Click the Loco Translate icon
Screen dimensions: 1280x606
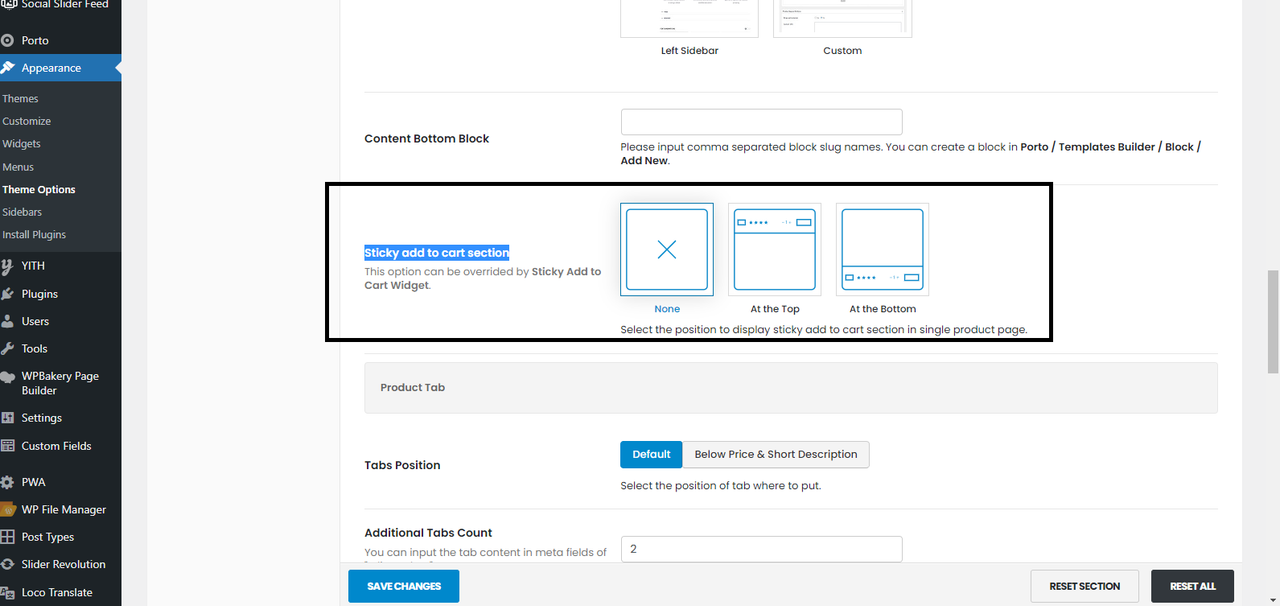coord(8,592)
